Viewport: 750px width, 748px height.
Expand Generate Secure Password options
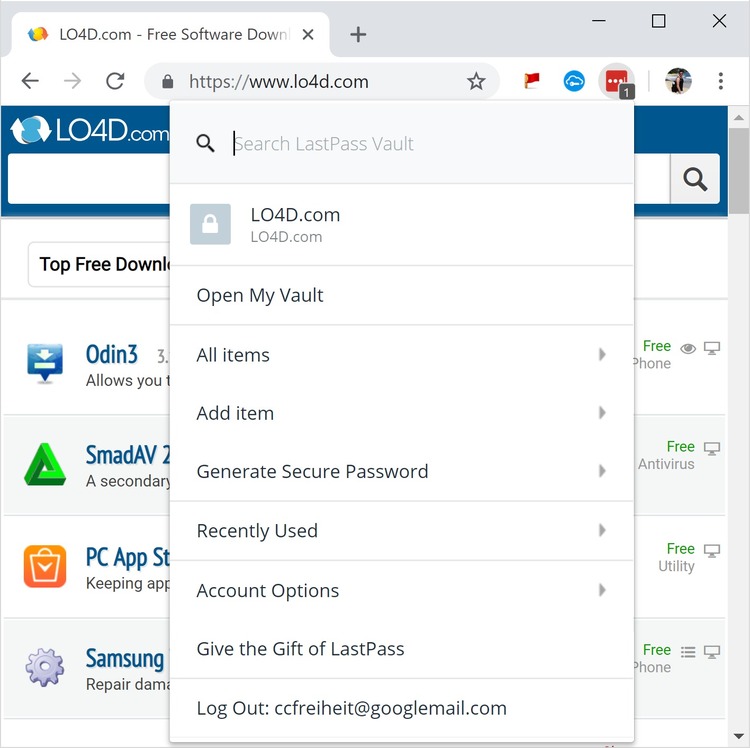pyautogui.click(x=401, y=471)
